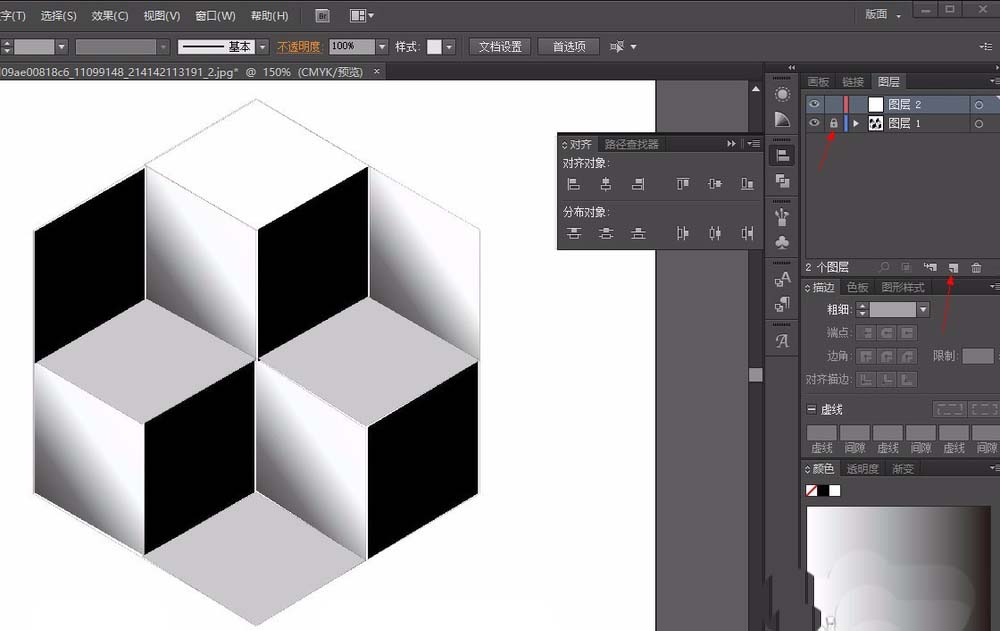Click the 文档设置 button

(x=500, y=47)
